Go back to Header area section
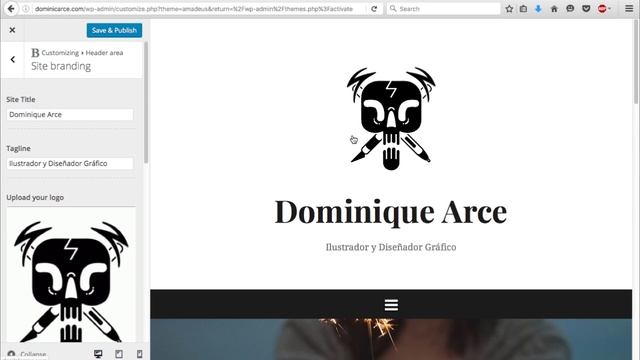This screenshot has height=360, width=640. (13, 60)
